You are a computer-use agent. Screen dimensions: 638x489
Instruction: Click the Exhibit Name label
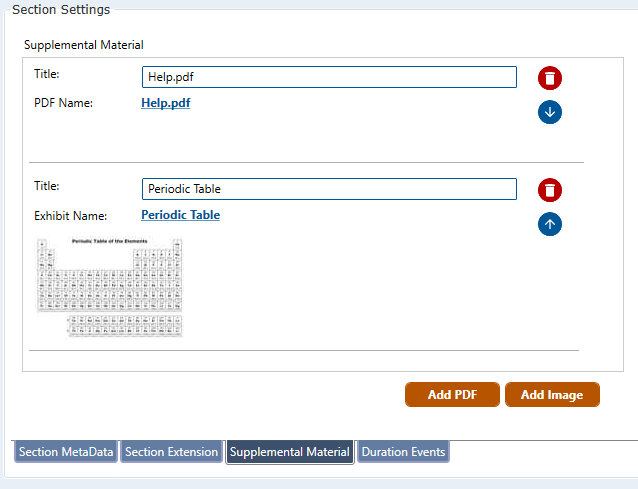(70, 215)
